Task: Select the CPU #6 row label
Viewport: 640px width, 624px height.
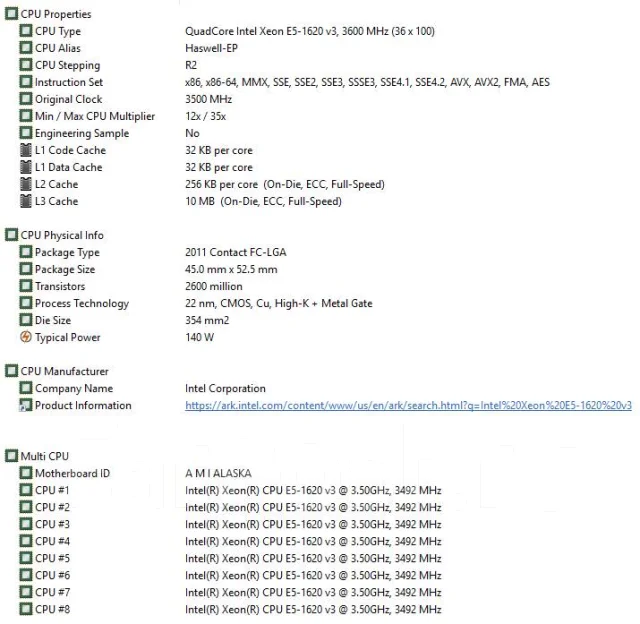Action: tap(52, 575)
